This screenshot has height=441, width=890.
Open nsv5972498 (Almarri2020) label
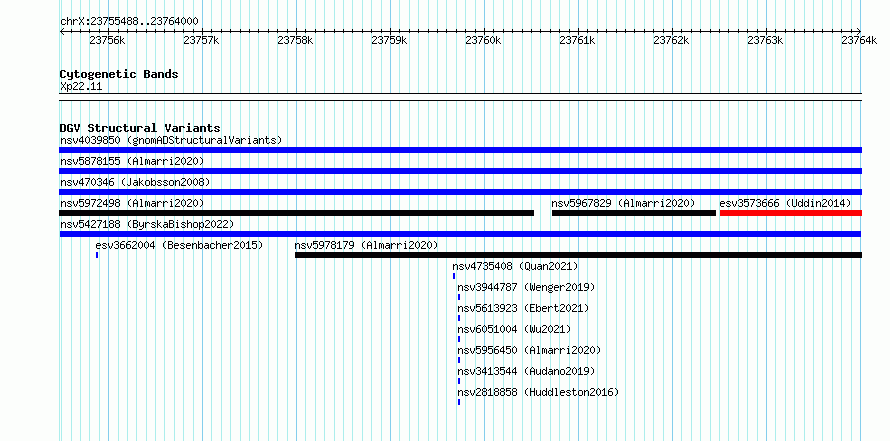click(x=132, y=203)
